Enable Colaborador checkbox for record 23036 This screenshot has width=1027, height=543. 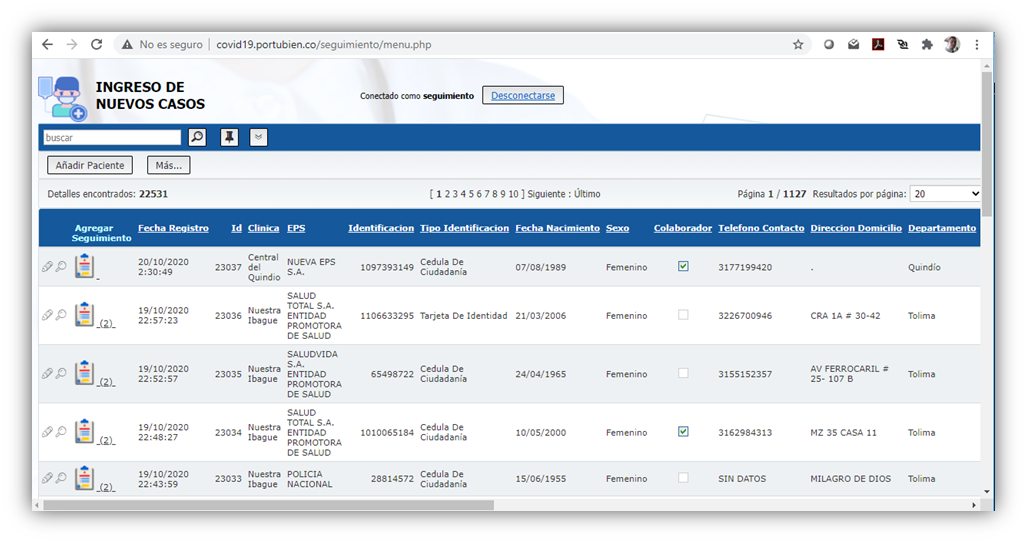point(683,315)
